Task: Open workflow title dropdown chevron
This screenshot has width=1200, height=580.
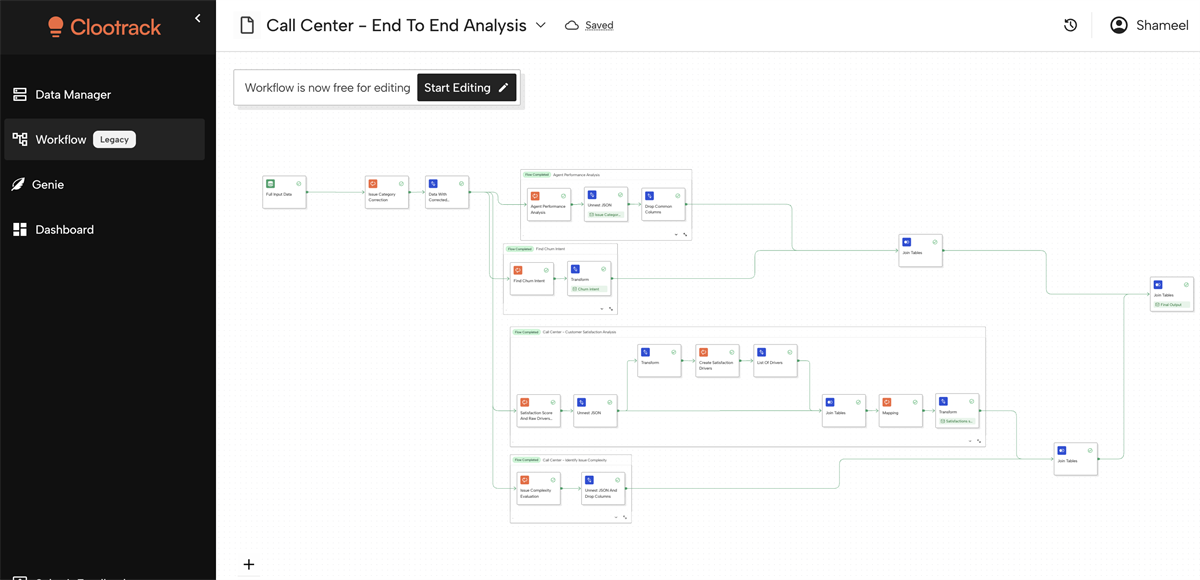Action: 541,25
